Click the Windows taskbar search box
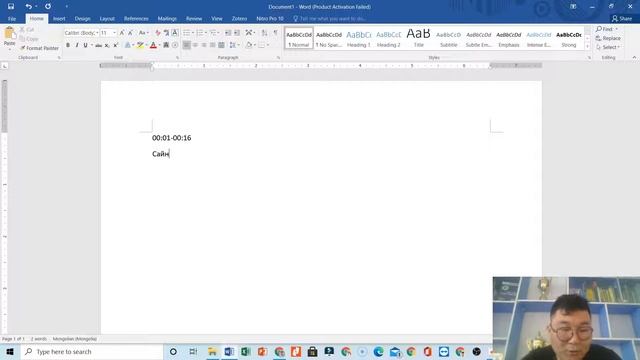The width and height of the screenshot is (640, 360). tap(92, 352)
